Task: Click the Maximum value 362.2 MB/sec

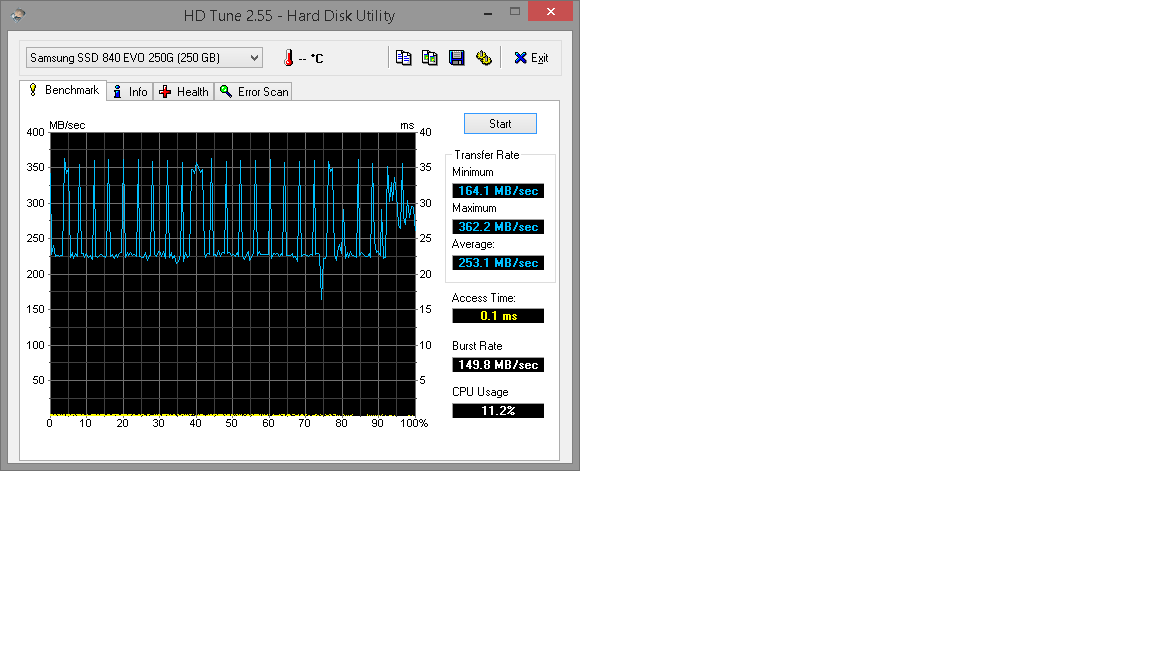Action: click(498, 227)
